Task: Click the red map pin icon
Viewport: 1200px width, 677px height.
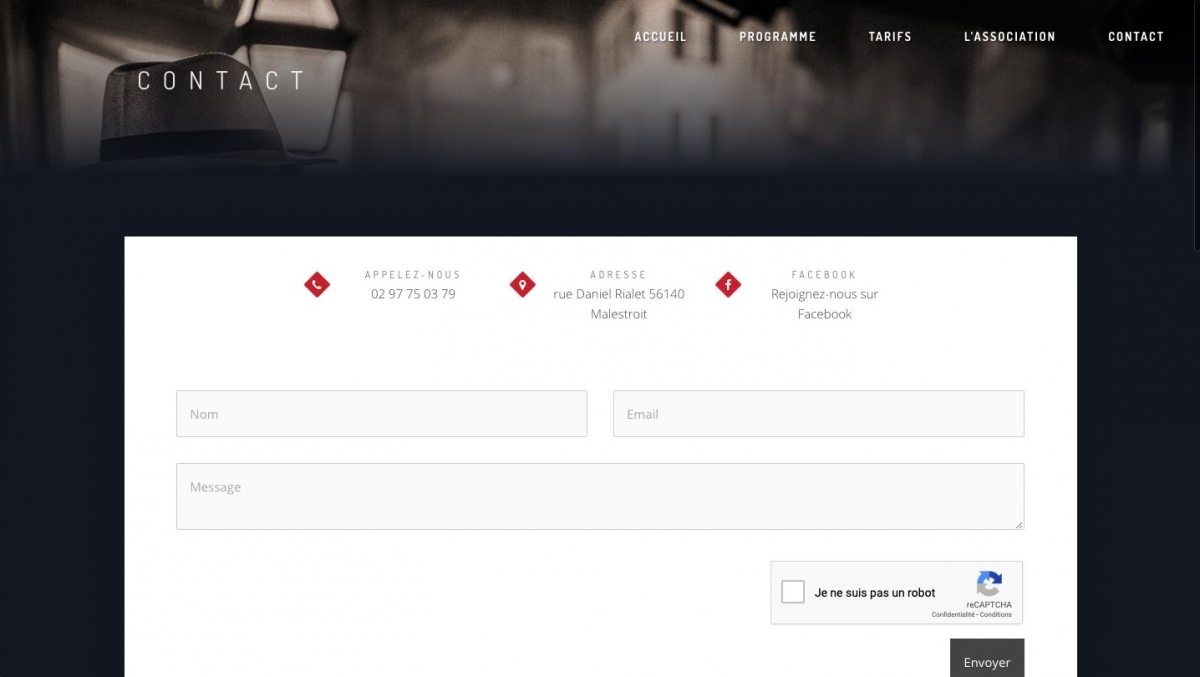Action: [x=523, y=285]
